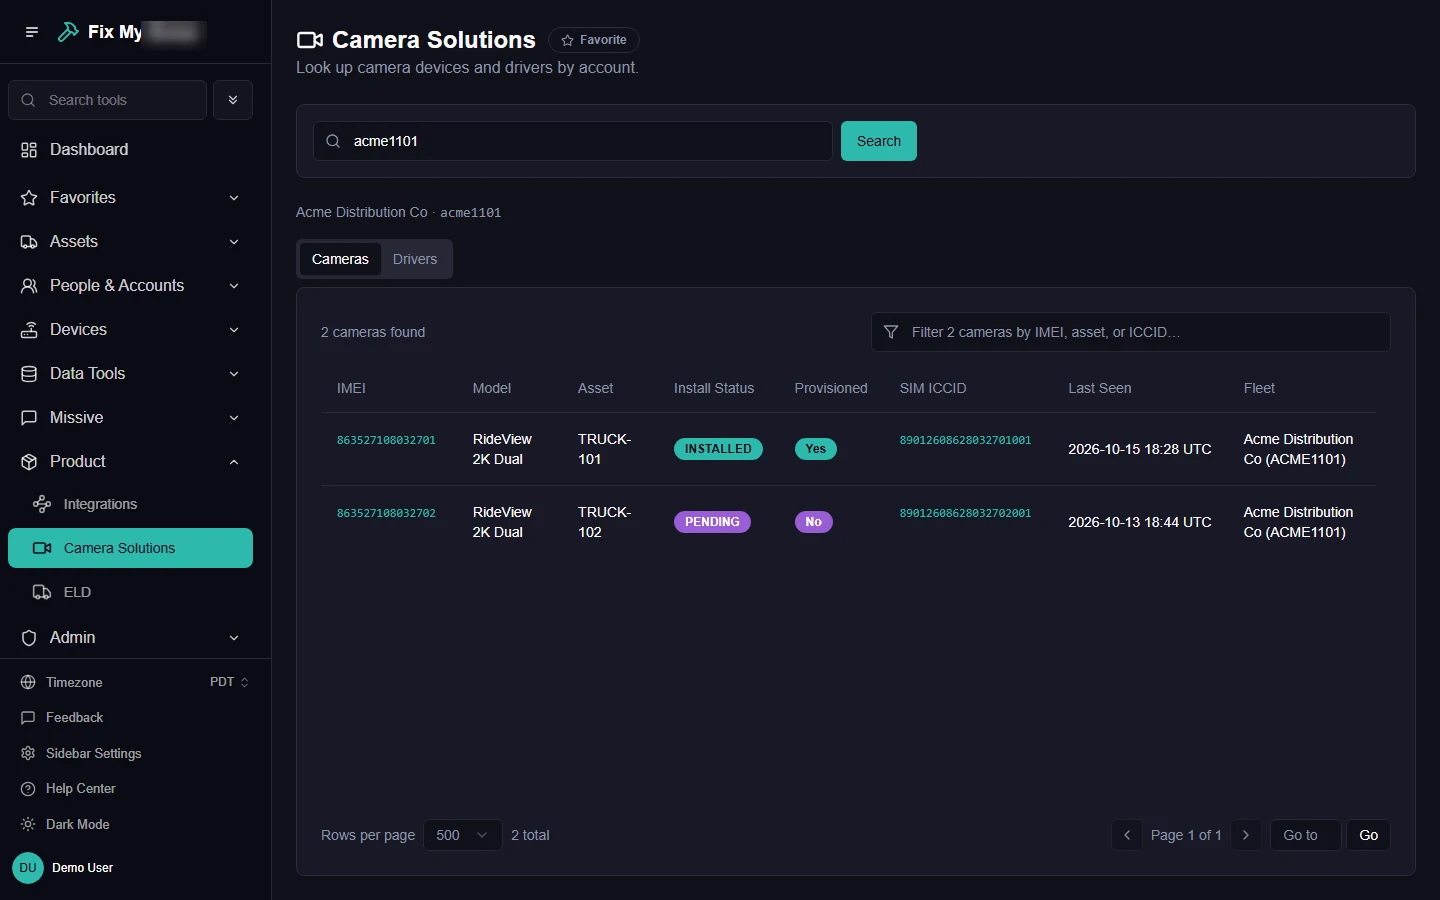Focus the Filter 2 cameras input
1440x900 pixels.
click(x=1131, y=332)
